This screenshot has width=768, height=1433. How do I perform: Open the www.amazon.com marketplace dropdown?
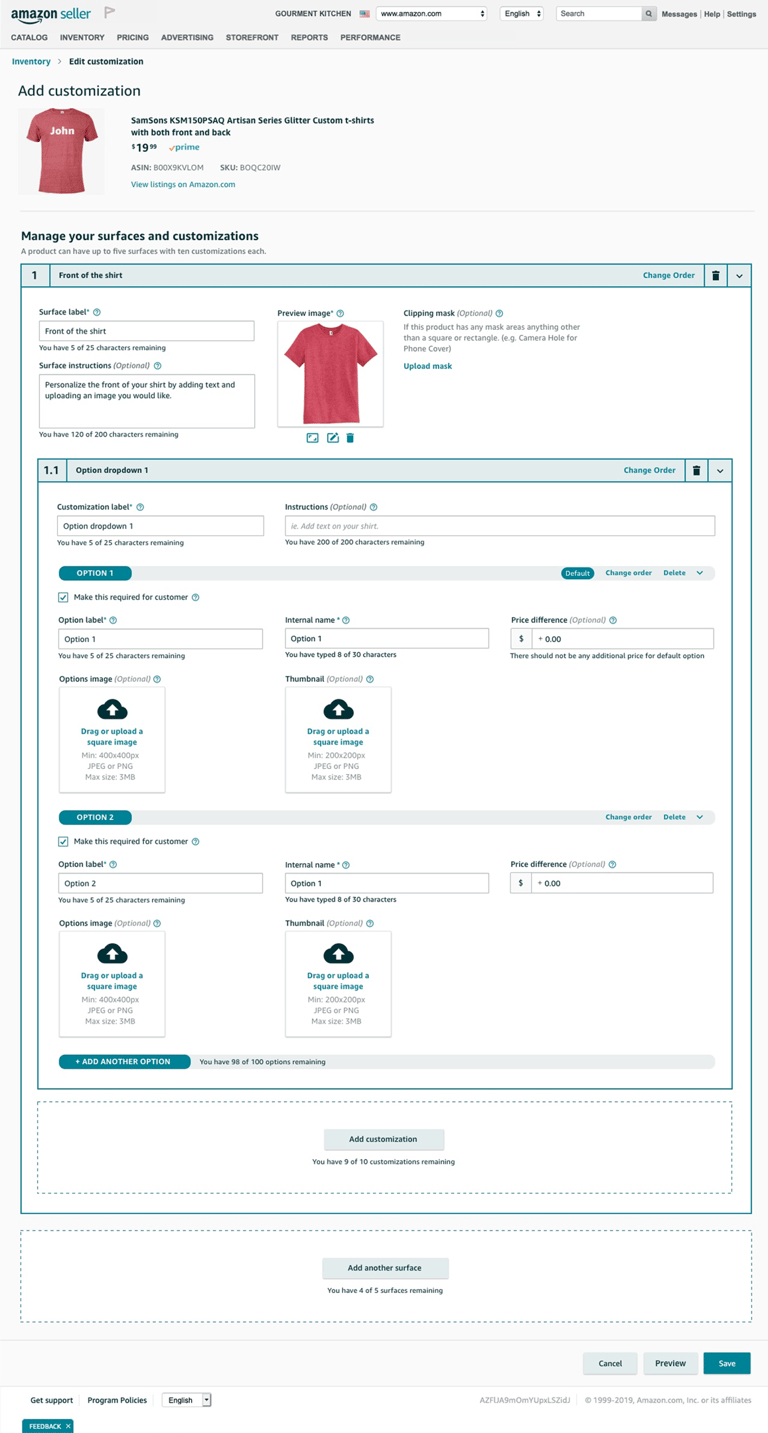431,14
